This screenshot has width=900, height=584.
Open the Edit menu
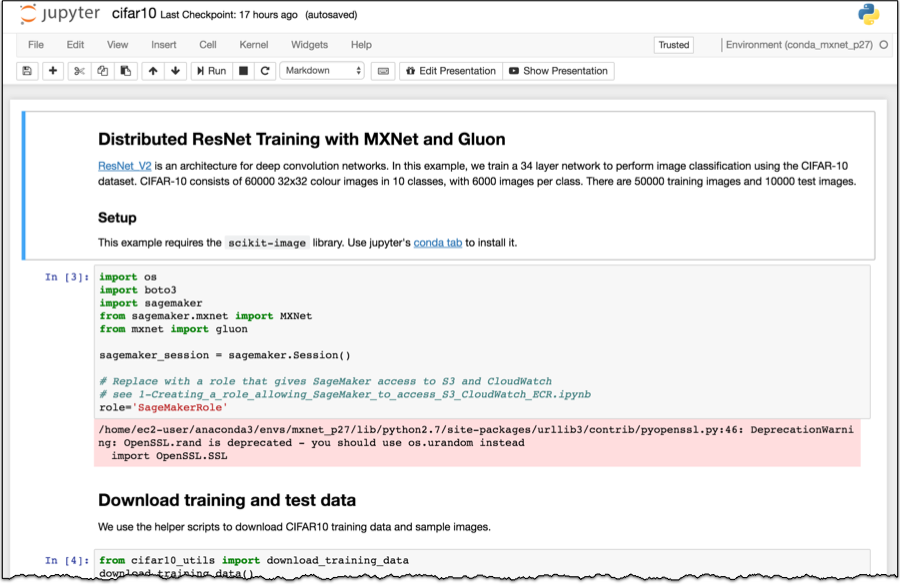[x=75, y=45]
